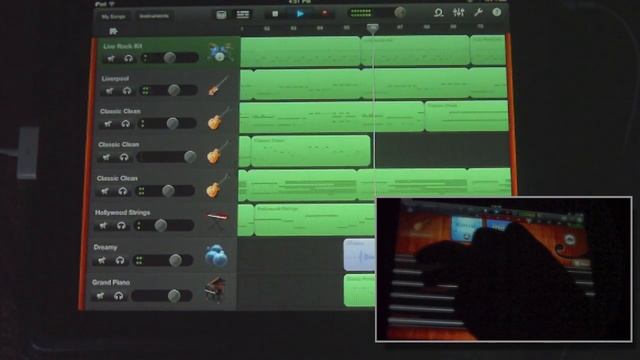Viewport: 640px width, 360px height.
Task: Adjust the bottom Classic Clean volume slider
Action: (x=166, y=191)
